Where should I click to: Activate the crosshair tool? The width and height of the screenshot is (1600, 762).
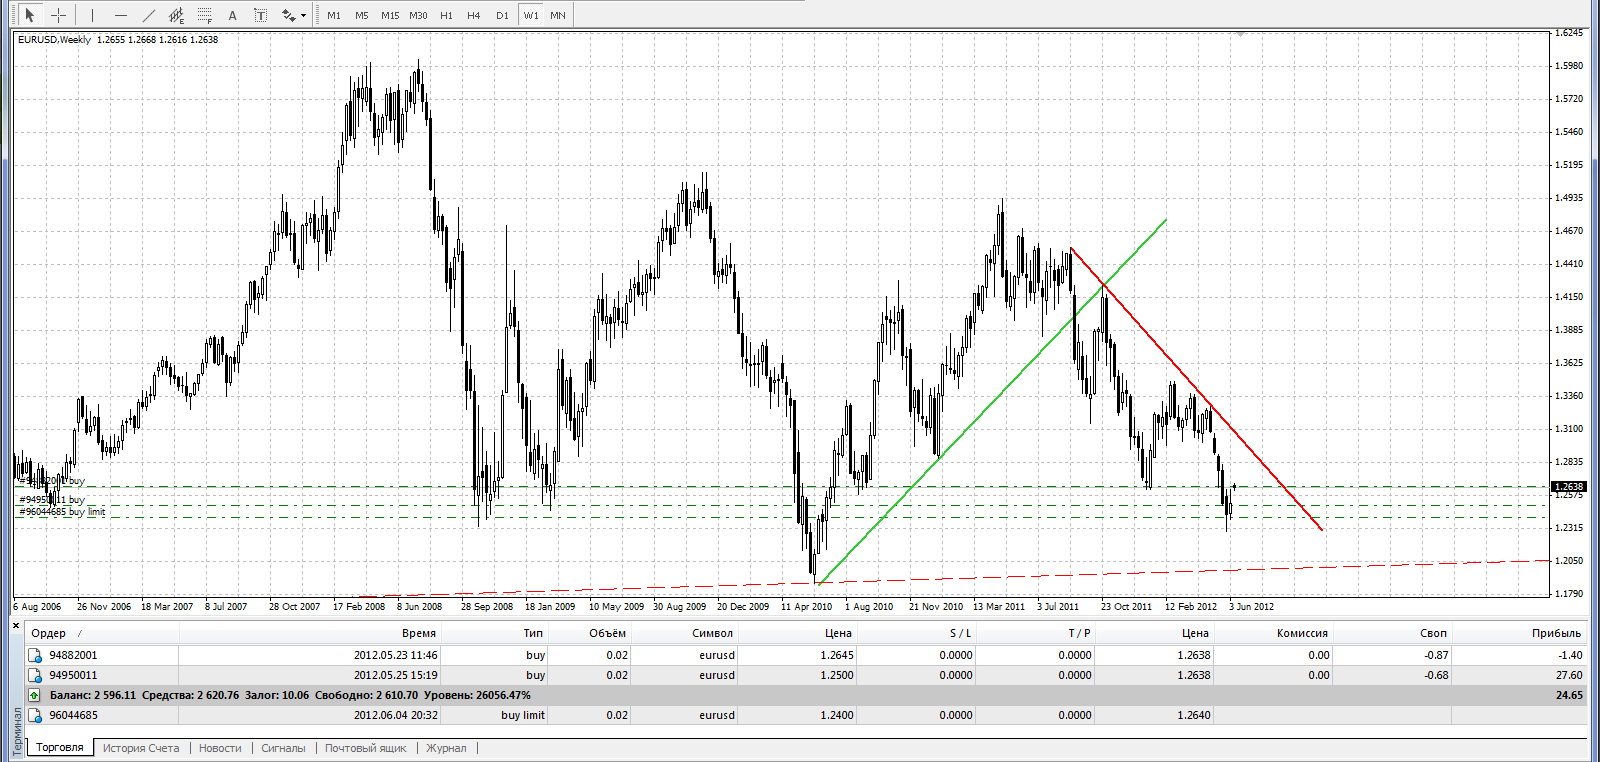(x=59, y=15)
